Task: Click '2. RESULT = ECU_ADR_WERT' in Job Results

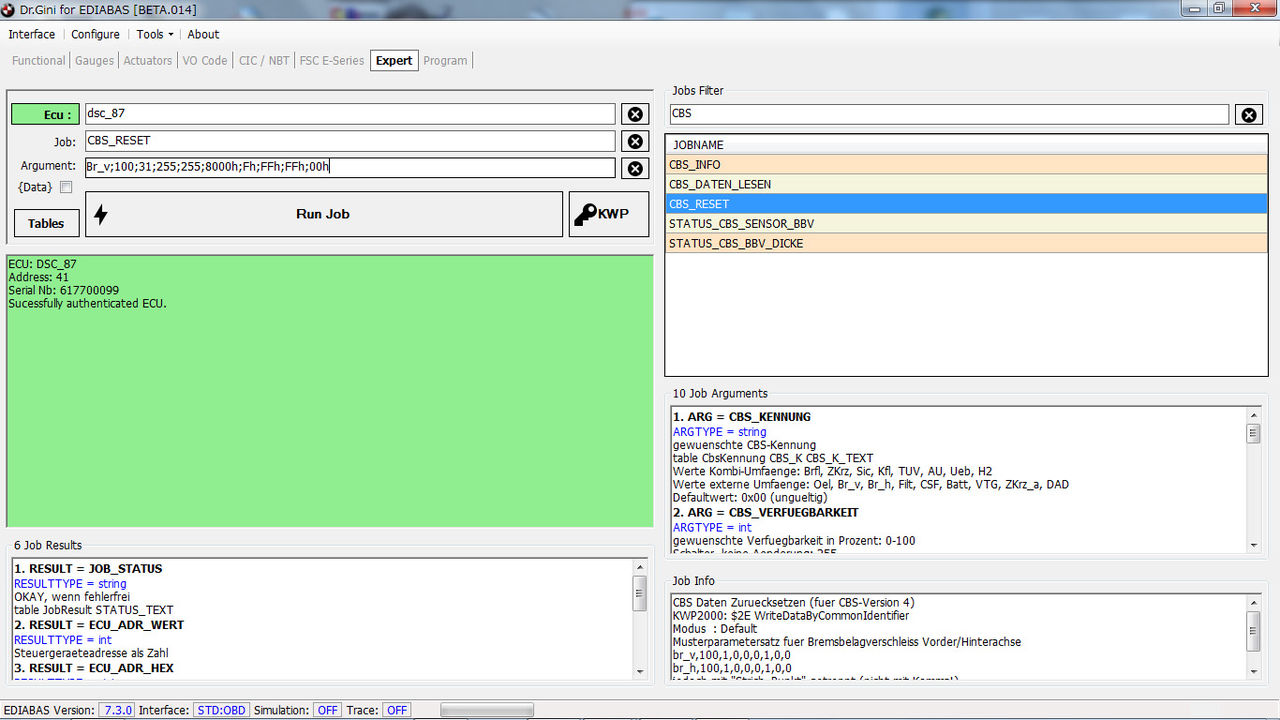Action: point(99,625)
